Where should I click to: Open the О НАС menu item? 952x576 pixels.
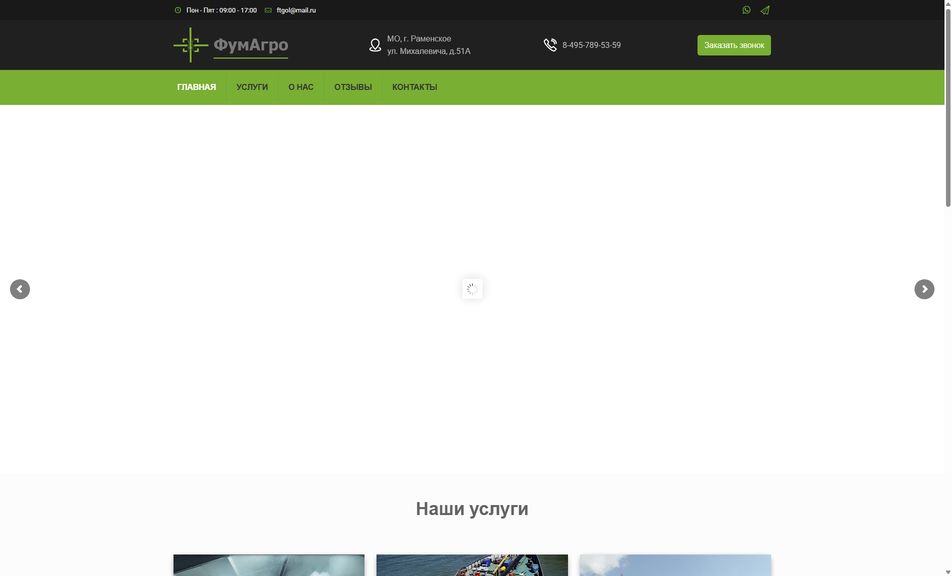[x=301, y=87]
